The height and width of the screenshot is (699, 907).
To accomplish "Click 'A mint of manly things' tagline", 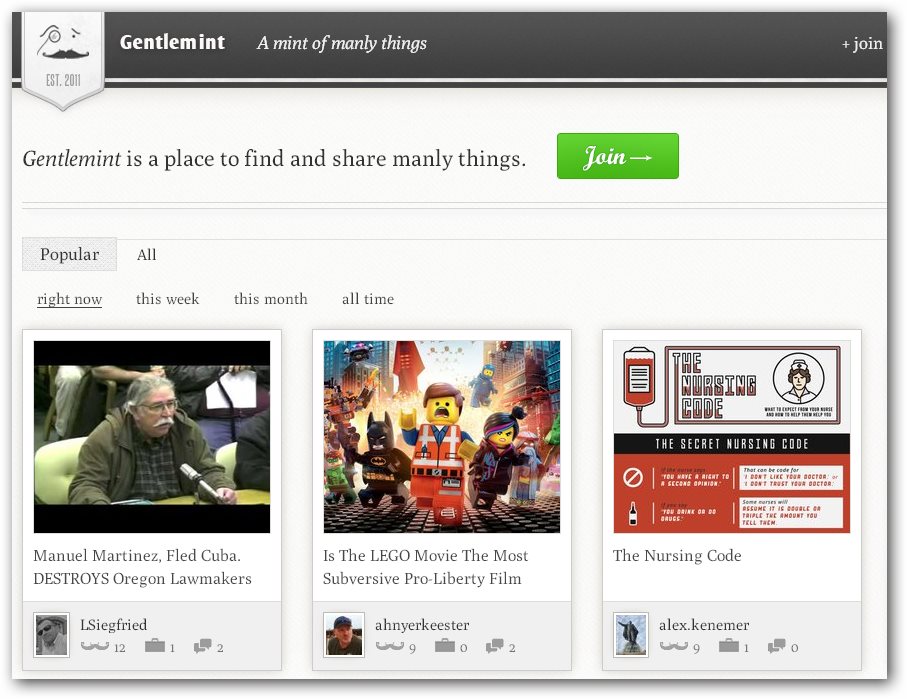I will (342, 43).
